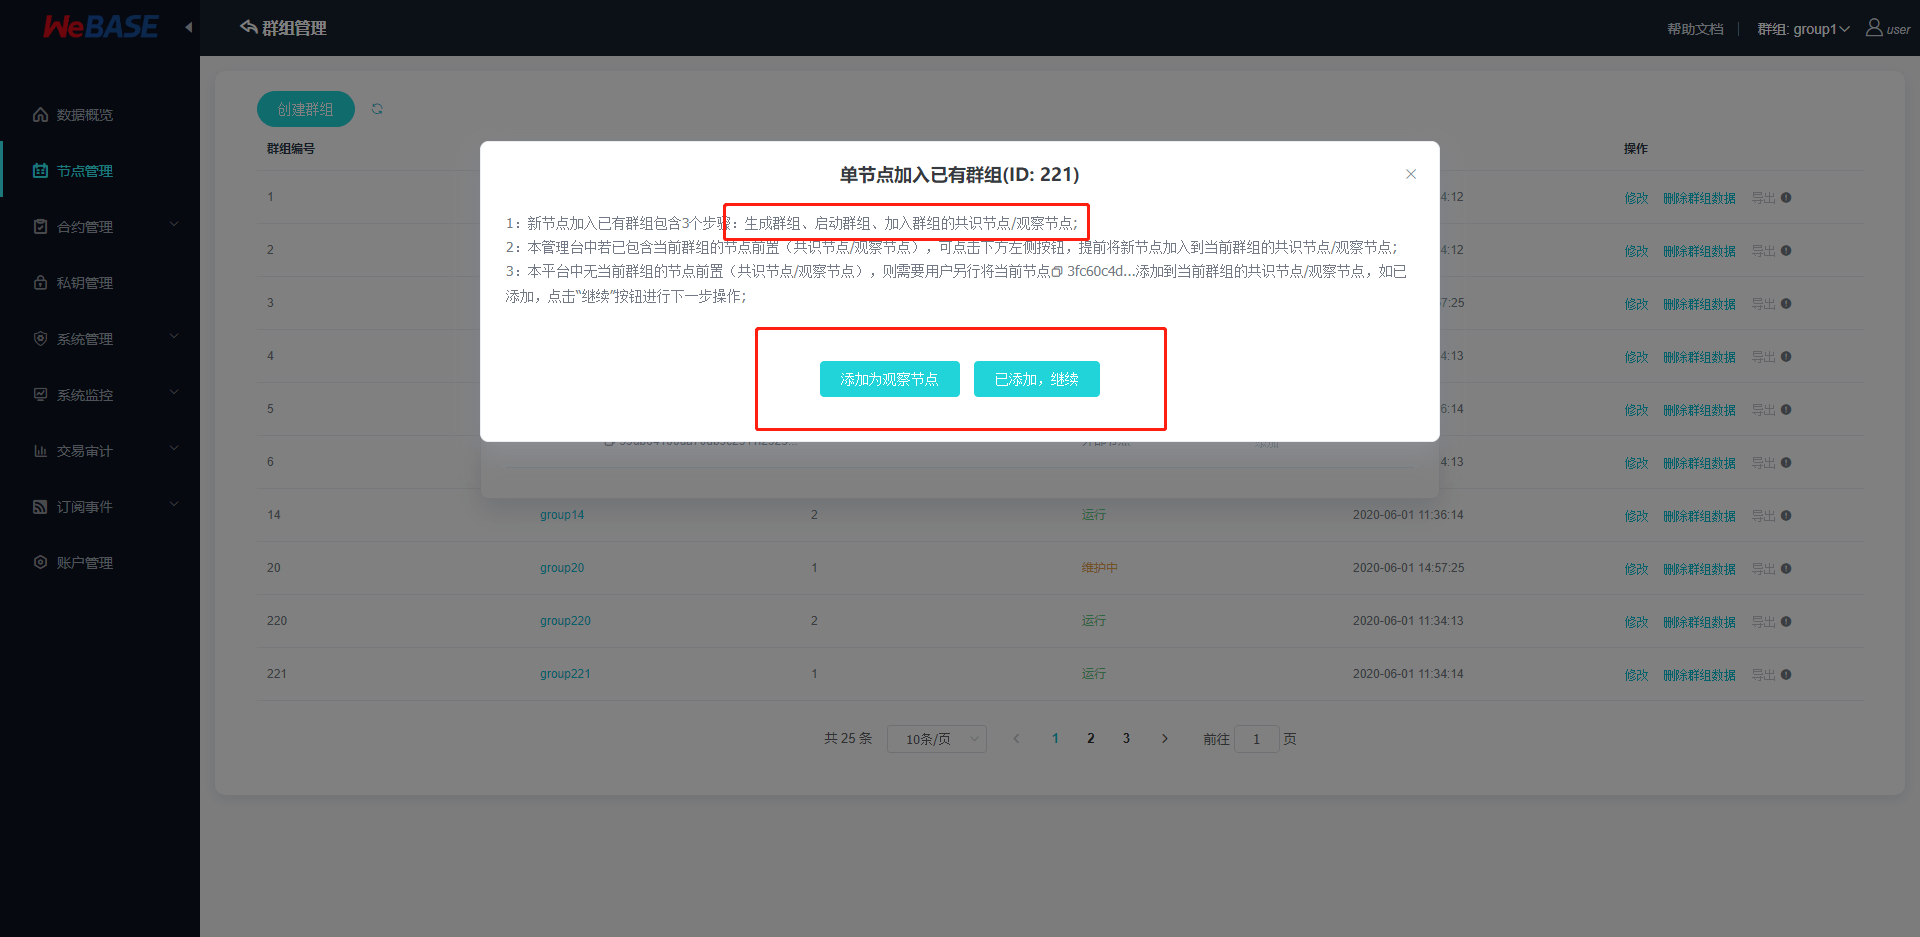Click the 订阅事件 feed icon
The image size is (1920, 937).
click(40, 507)
